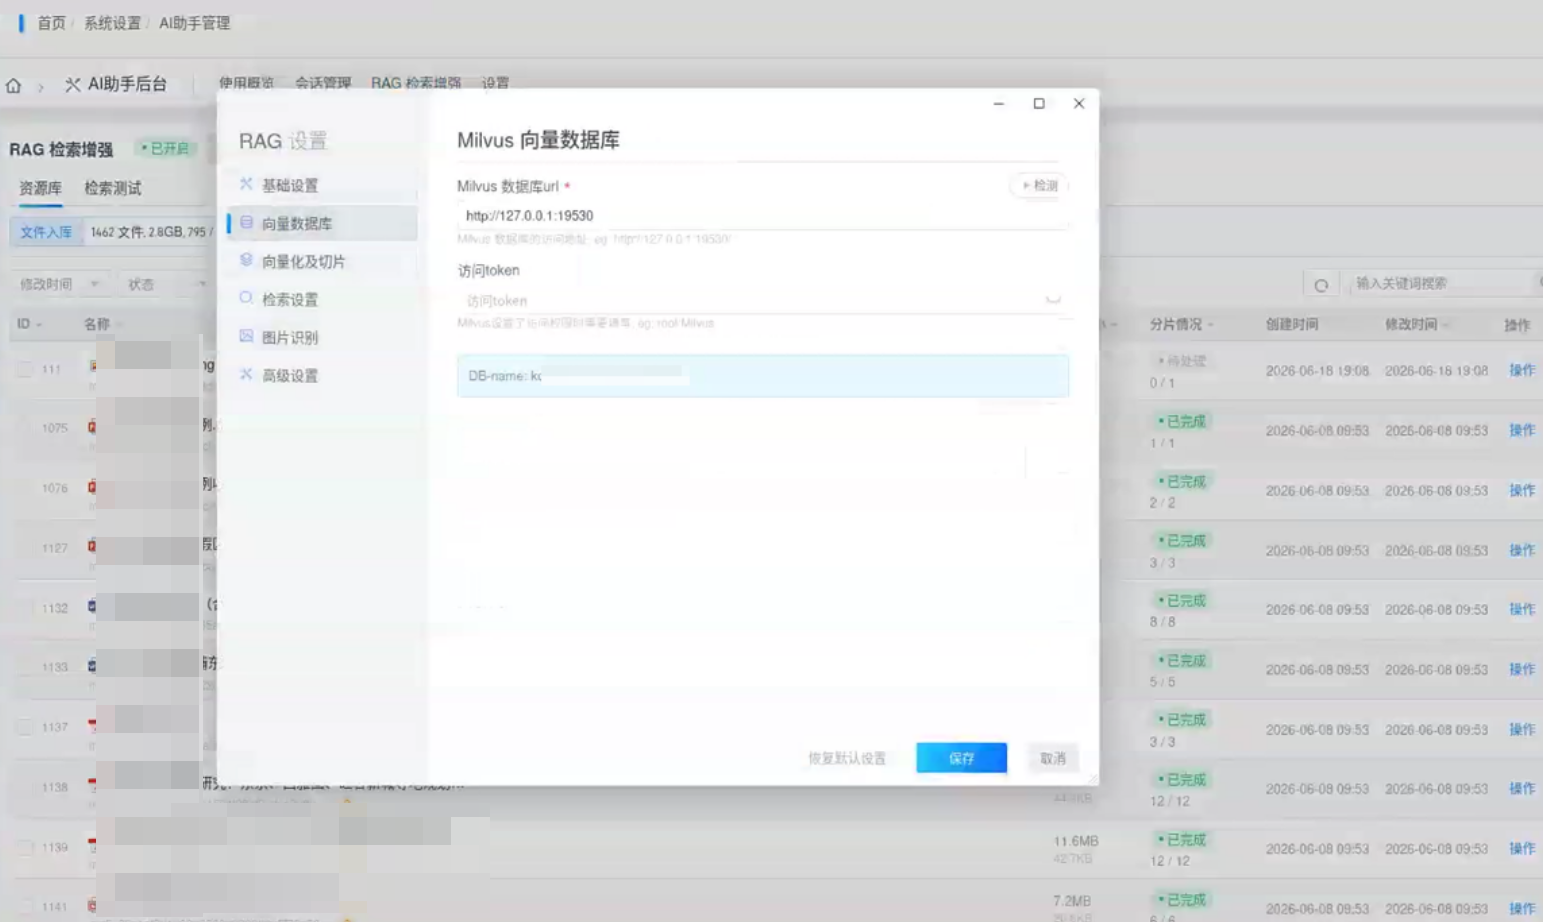Click the 5 / 5 chunk count
The height and width of the screenshot is (922, 1543).
click(1162, 682)
